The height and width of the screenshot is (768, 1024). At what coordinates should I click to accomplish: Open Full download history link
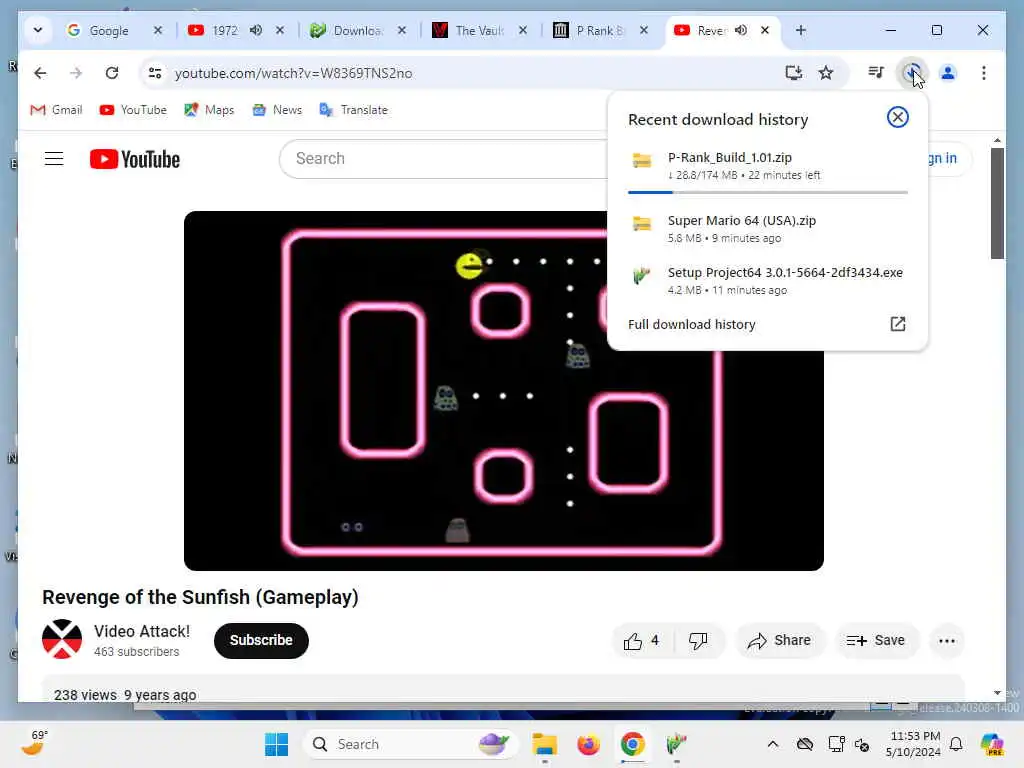[692, 325]
